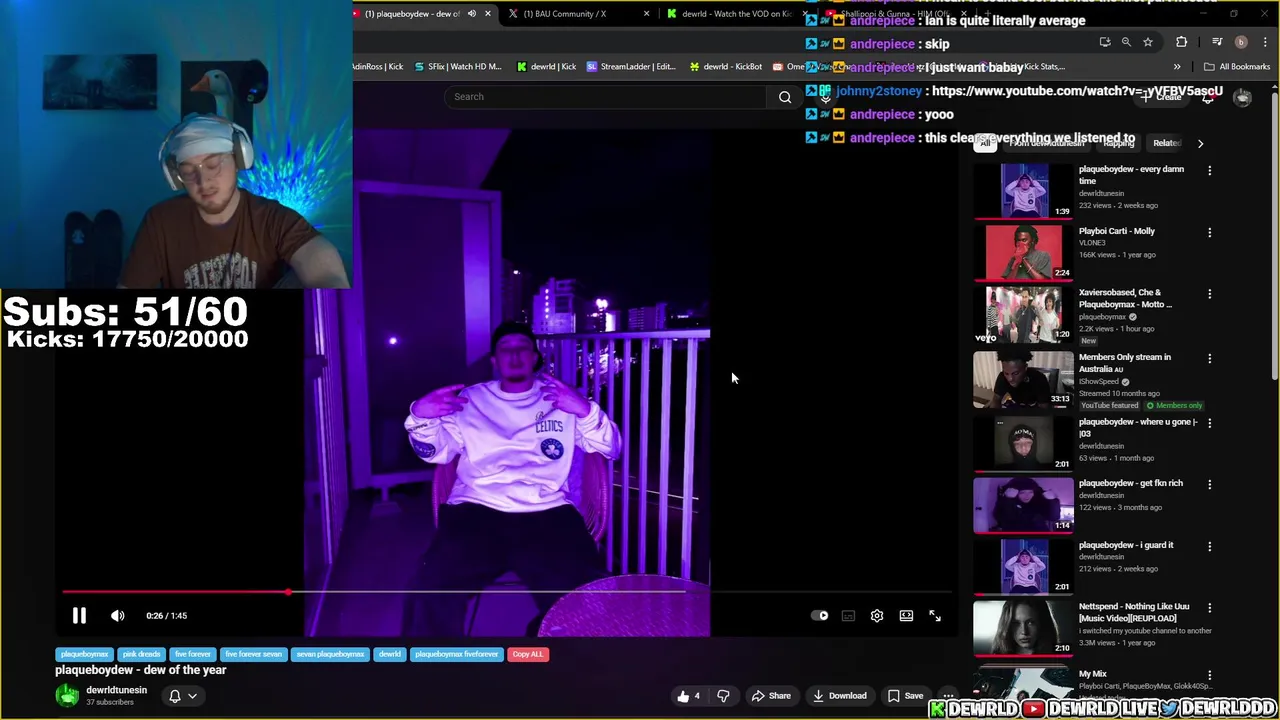The width and height of the screenshot is (1280, 720).
Task: Save the video to a playlist
Action: (x=905, y=696)
